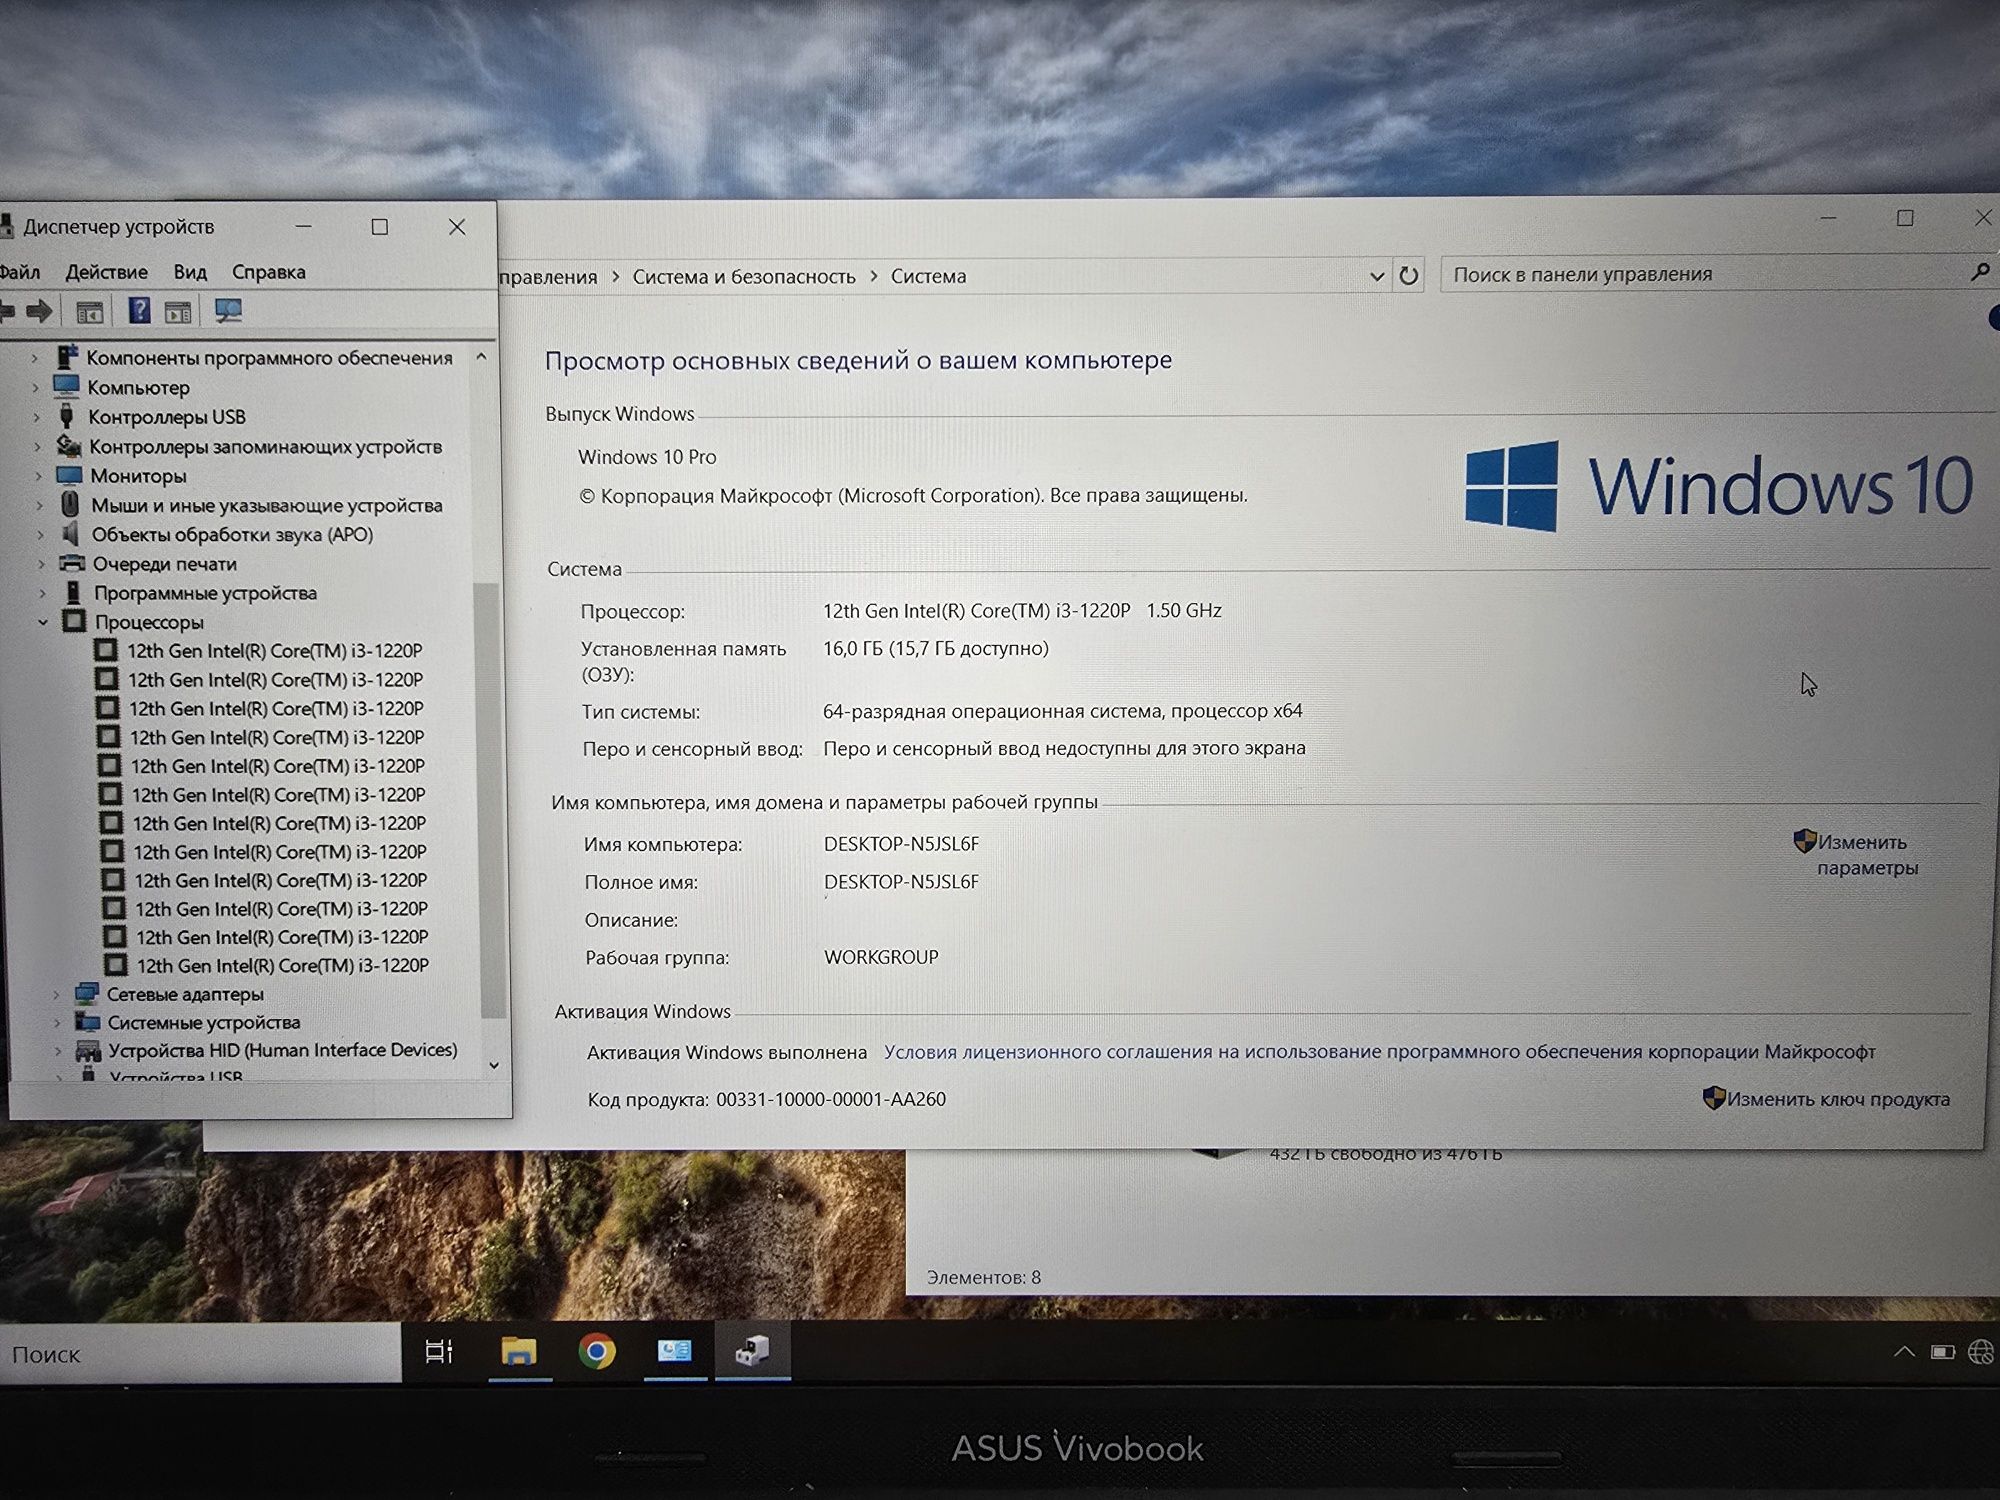
Task: Click the 16,0 ГБ installed memory value
Action: pyautogui.click(x=935, y=648)
